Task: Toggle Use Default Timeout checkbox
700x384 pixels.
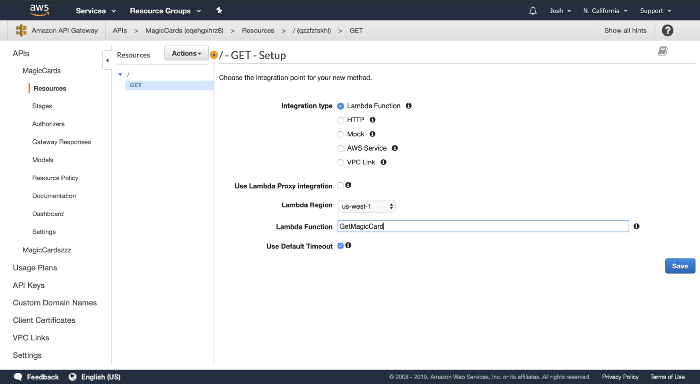Action: pos(341,246)
